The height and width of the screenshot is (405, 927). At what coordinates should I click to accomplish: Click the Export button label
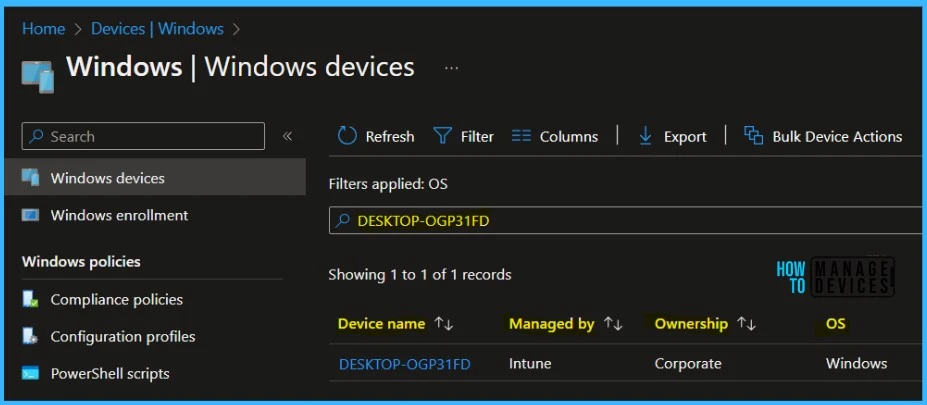[685, 137]
